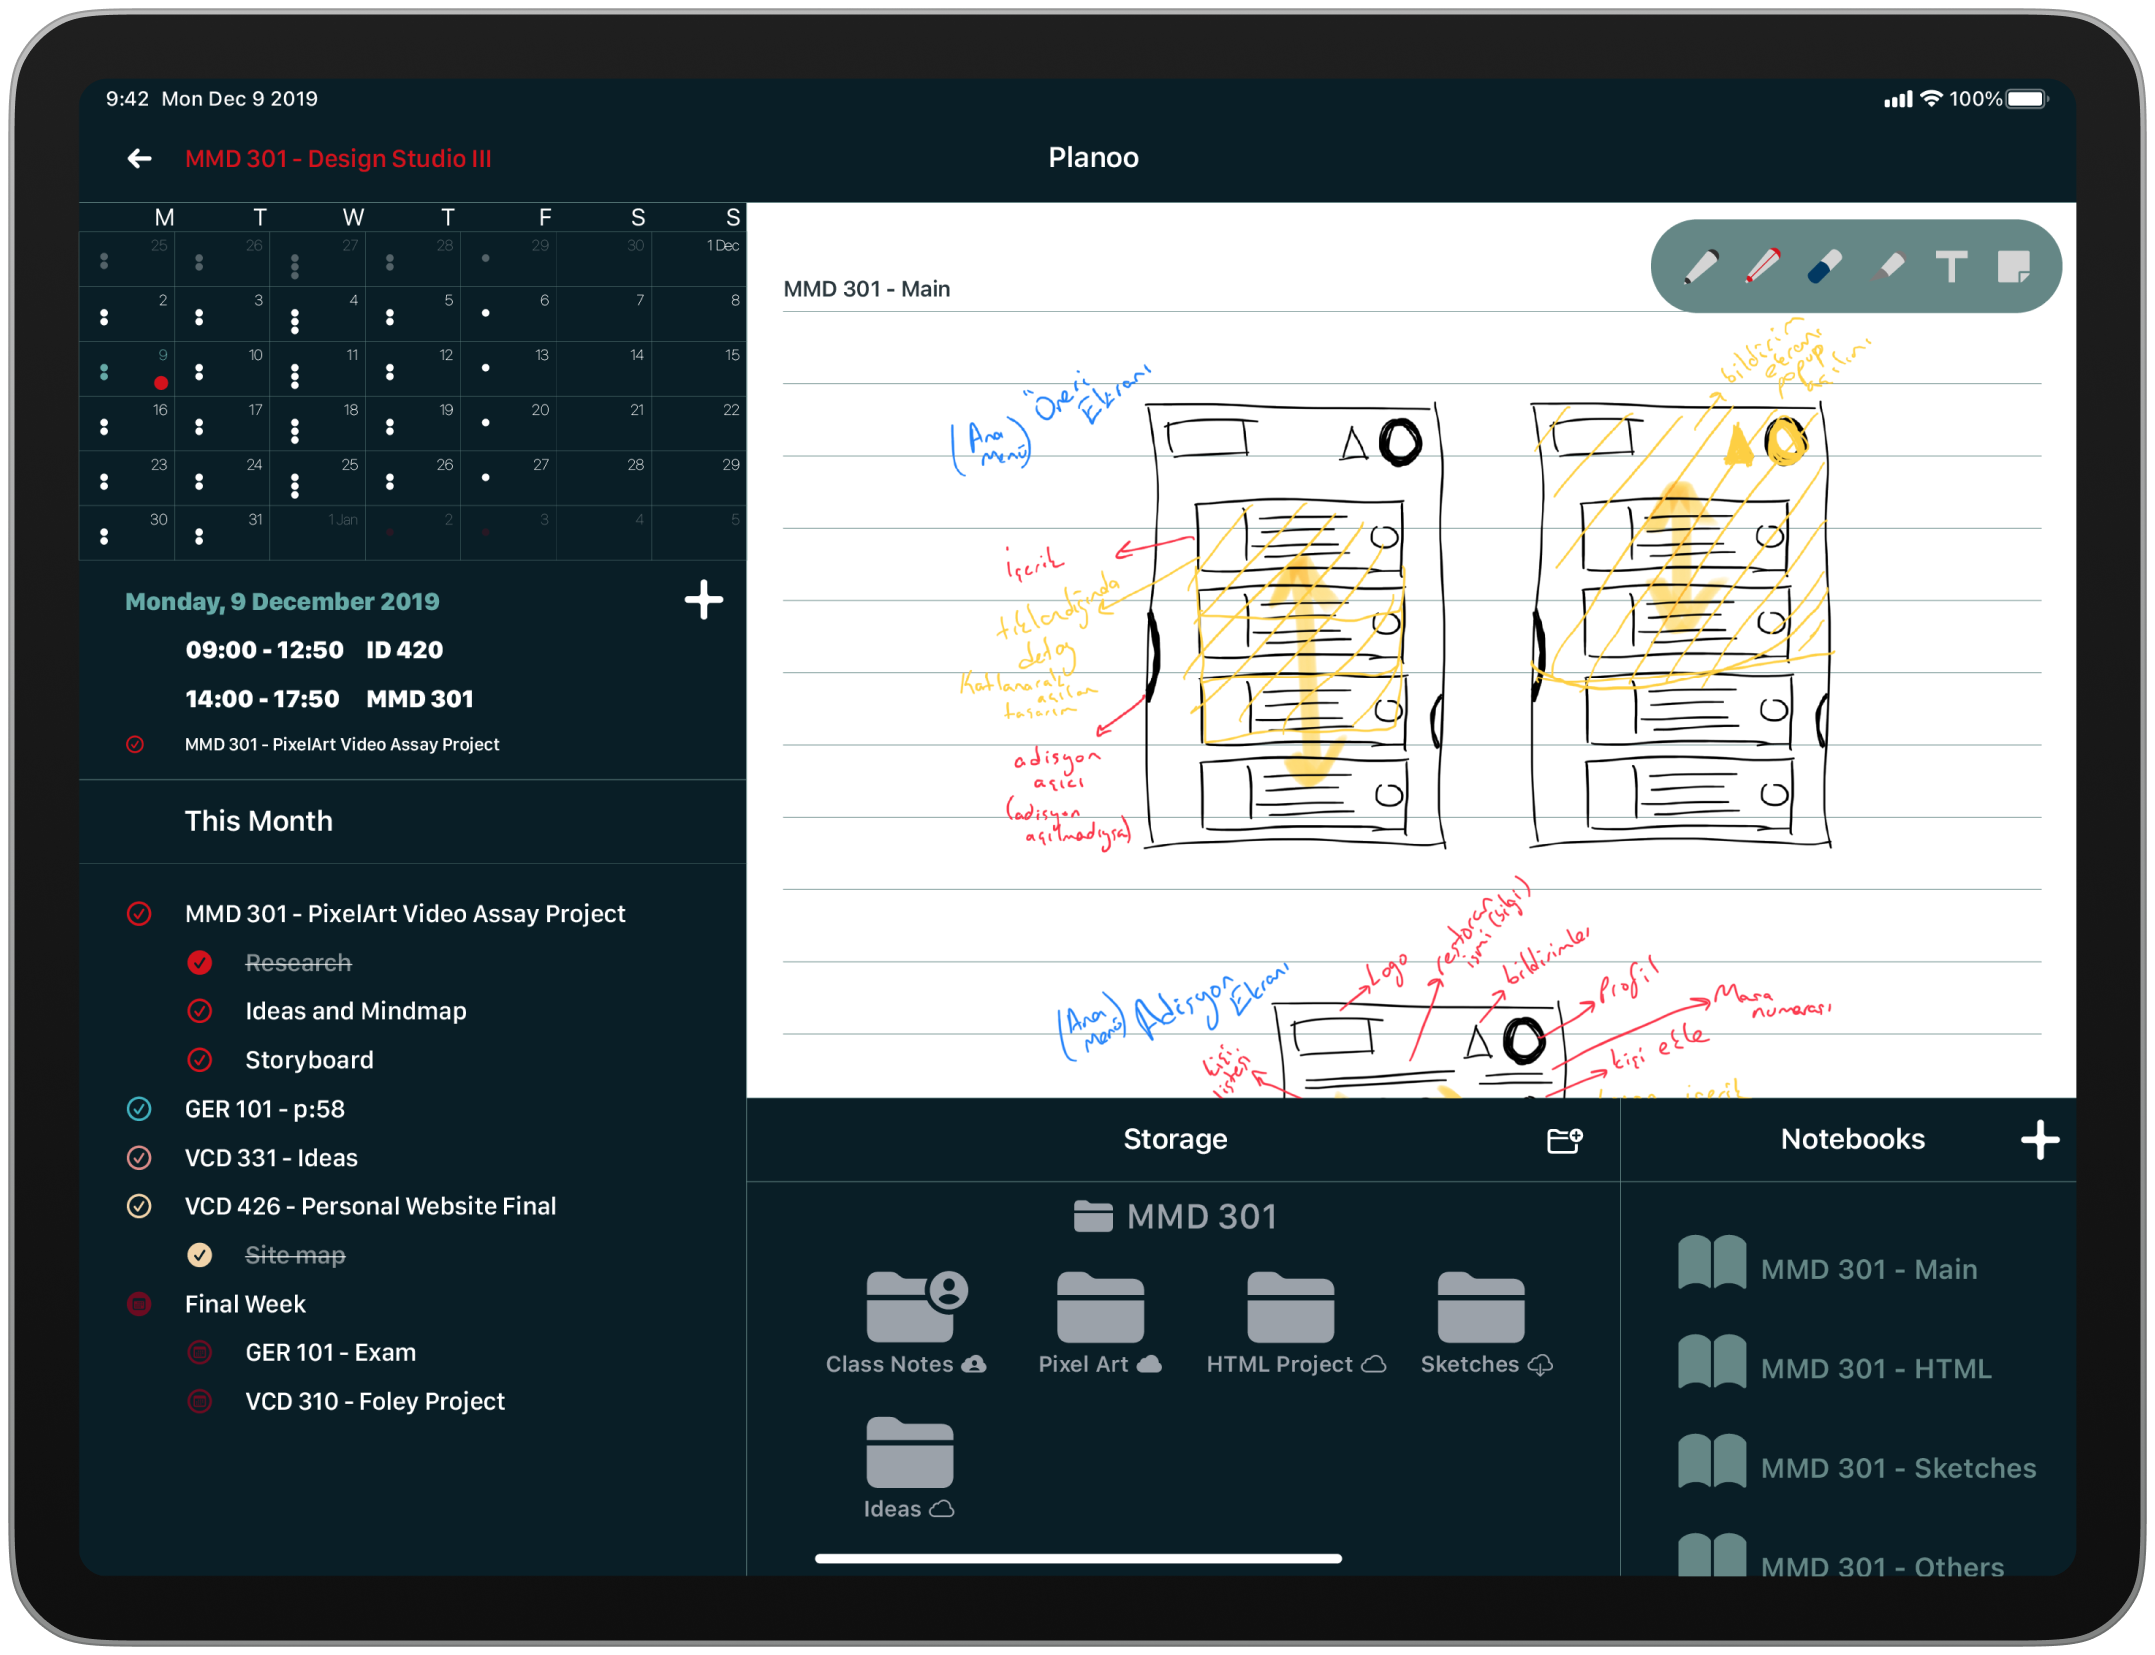Toggle the GER 101 - p:58 checkbox
The height and width of the screenshot is (1655, 2155).
pyautogui.click(x=139, y=1109)
